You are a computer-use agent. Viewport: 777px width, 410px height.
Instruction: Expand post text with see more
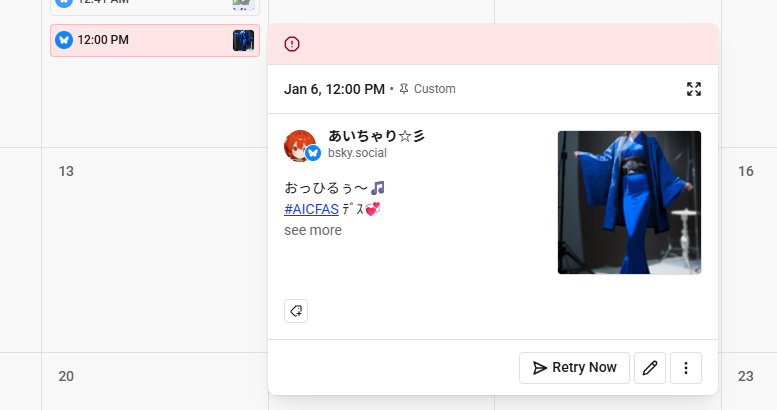[x=312, y=230]
